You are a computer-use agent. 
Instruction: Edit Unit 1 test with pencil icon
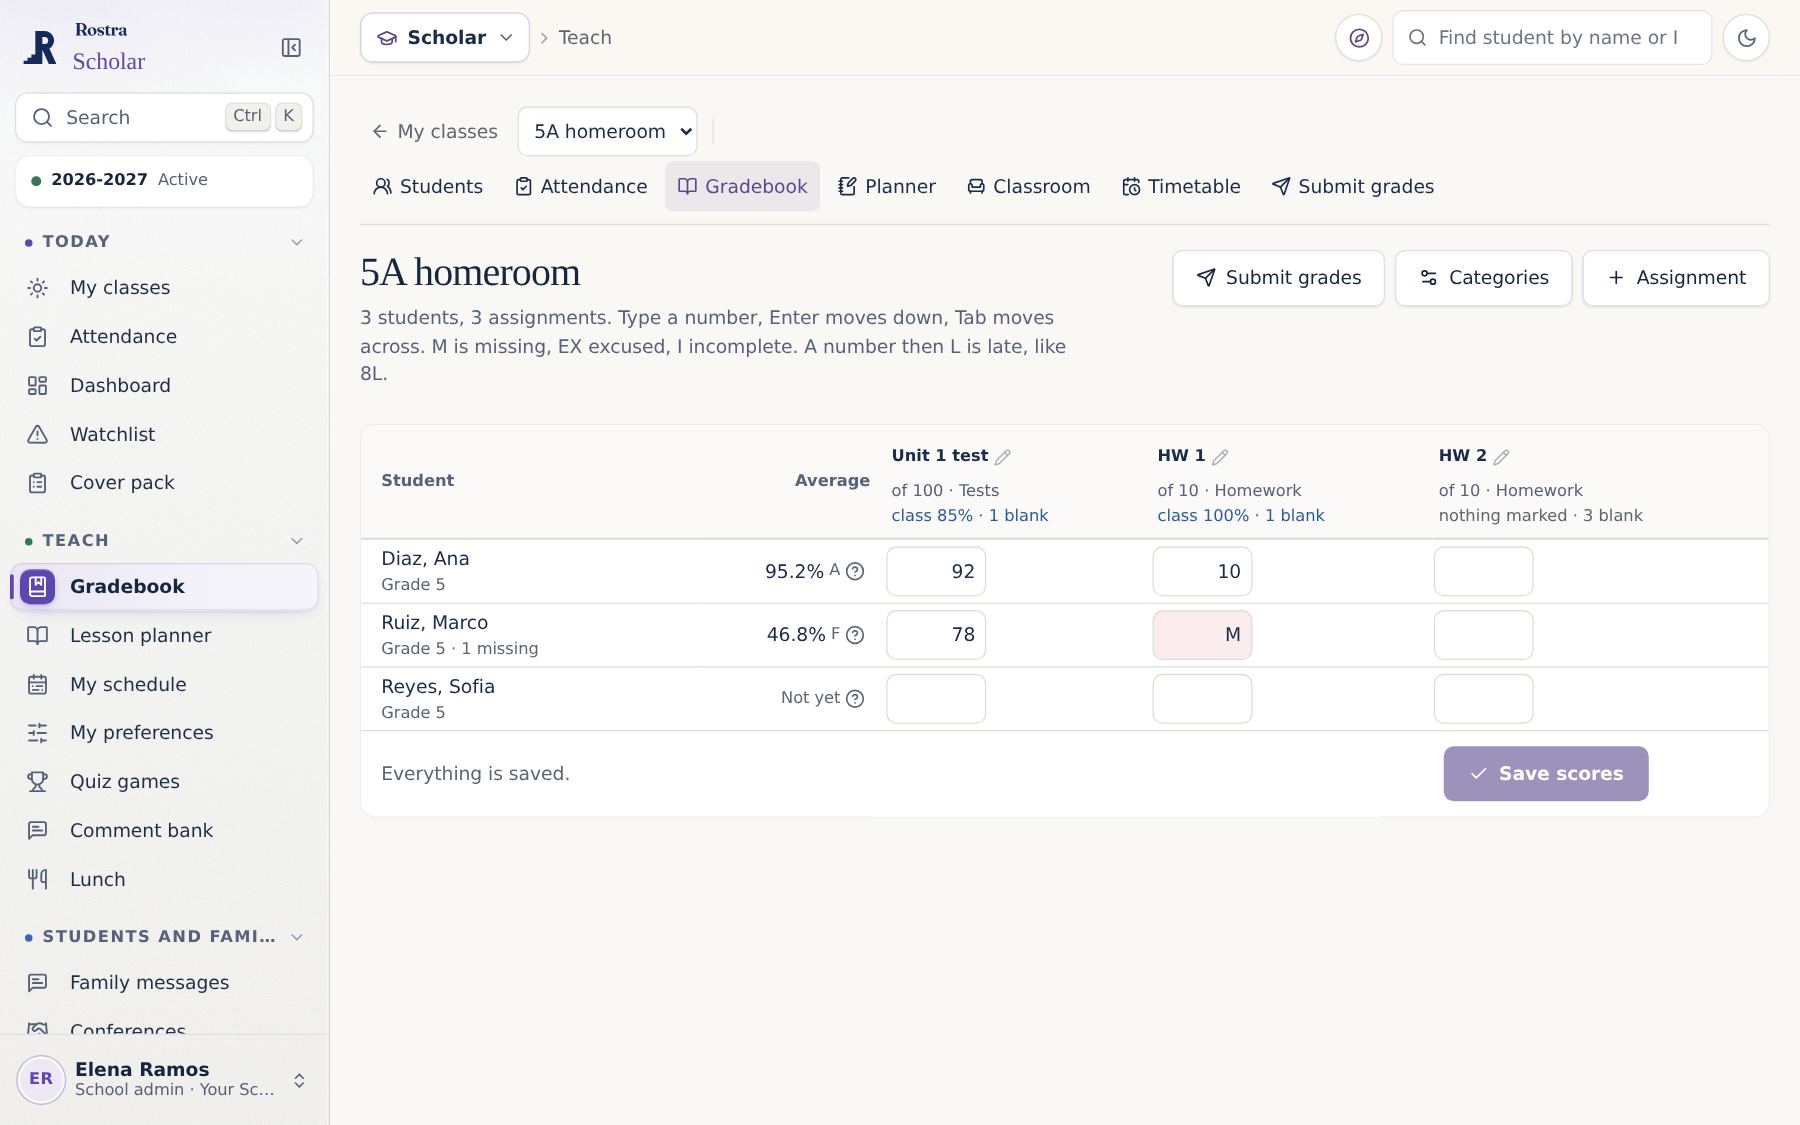(x=1003, y=457)
